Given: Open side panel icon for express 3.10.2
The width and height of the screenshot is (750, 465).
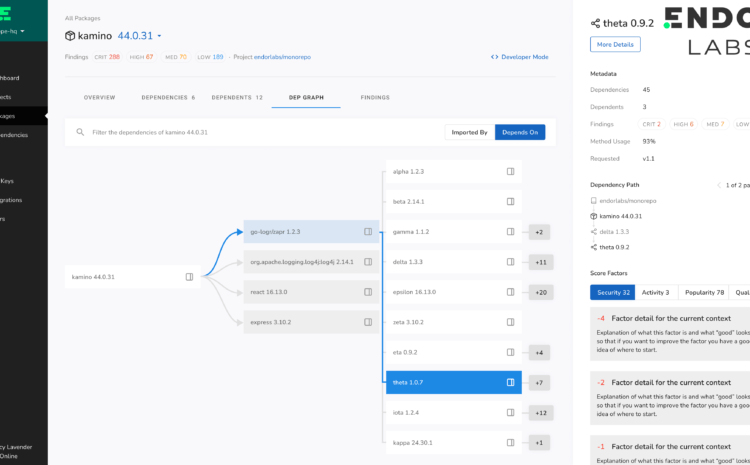Looking at the screenshot, I should coord(368,322).
